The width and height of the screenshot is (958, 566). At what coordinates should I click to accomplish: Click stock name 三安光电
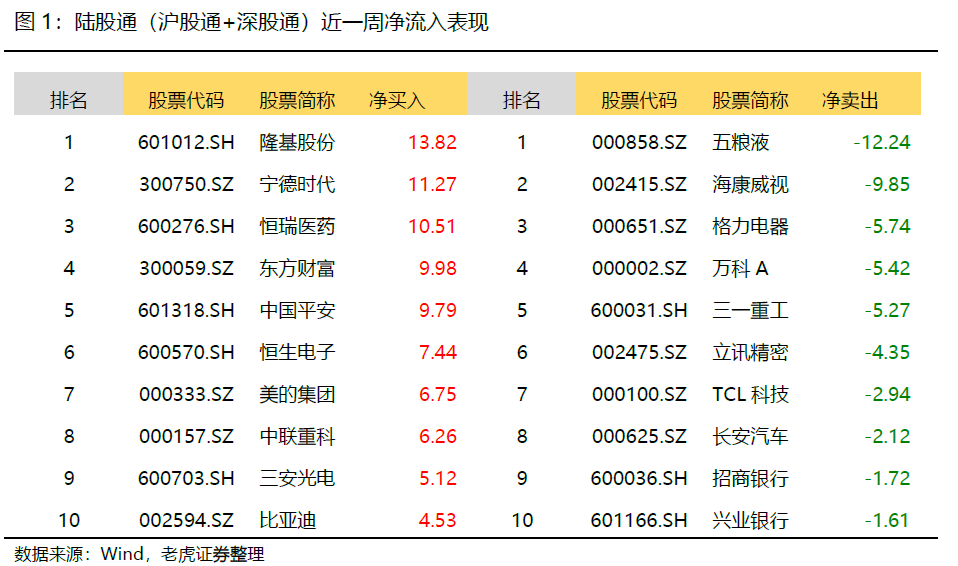[x=297, y=478]
